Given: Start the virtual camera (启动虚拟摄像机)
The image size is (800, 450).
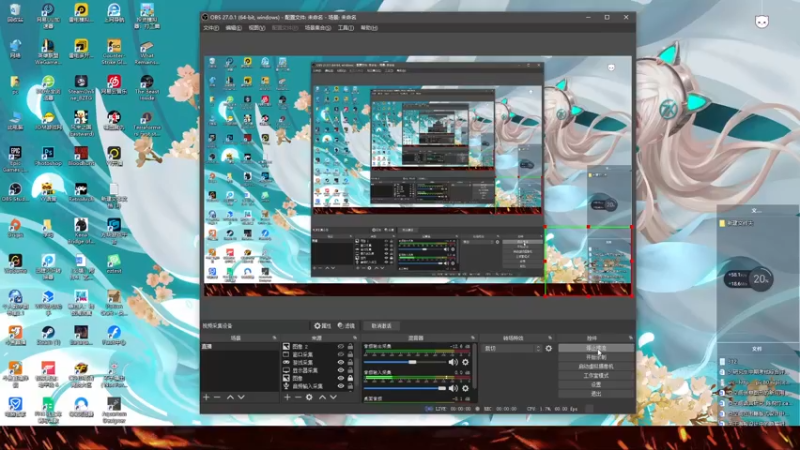Looking at the screenshot, I should click(596, 366).
